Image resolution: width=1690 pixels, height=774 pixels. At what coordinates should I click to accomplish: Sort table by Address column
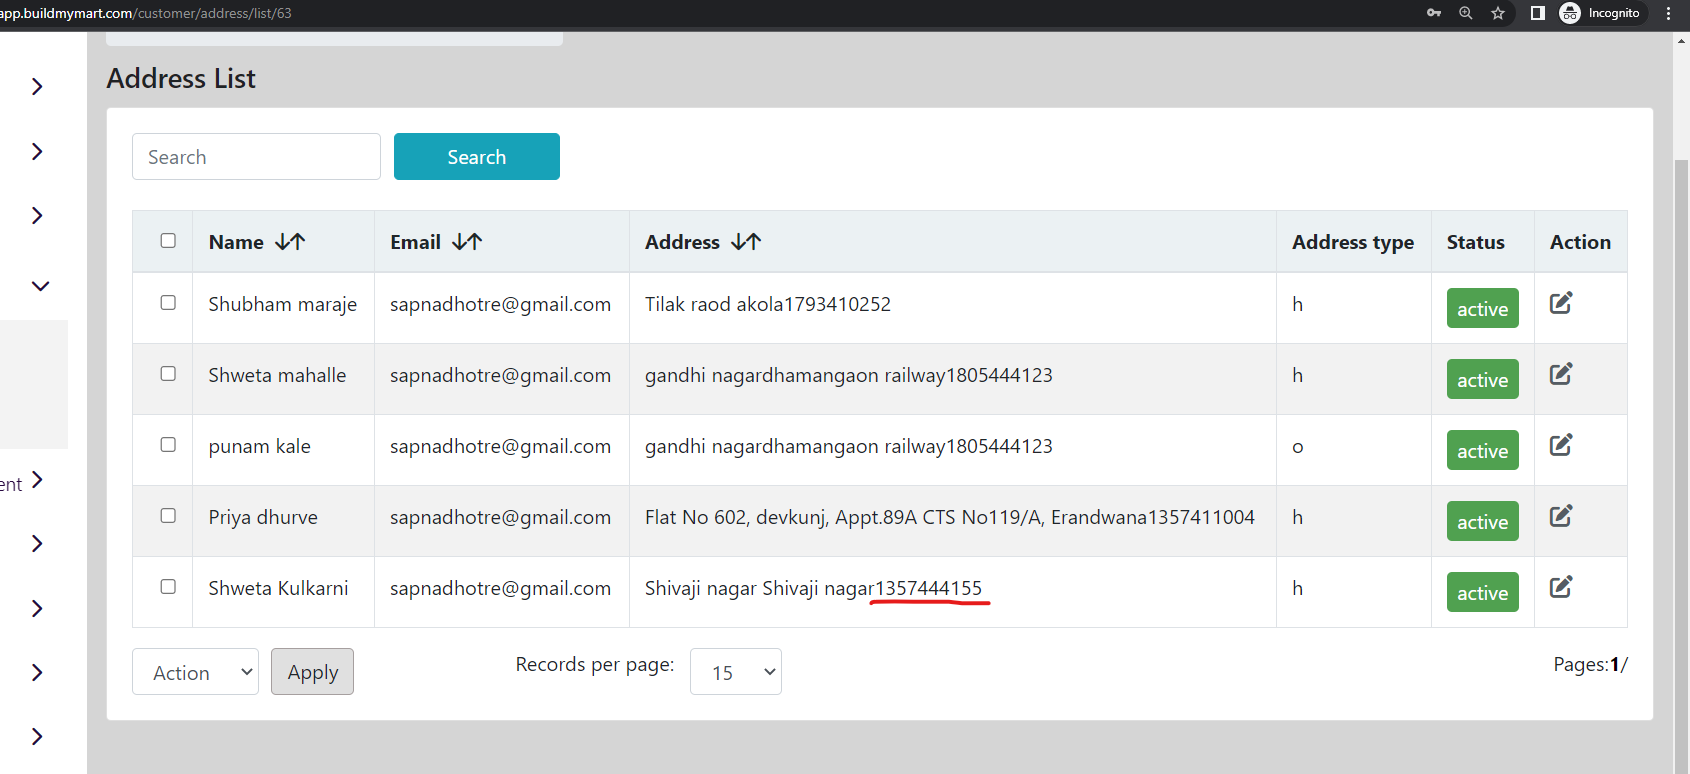click(746, 242)
